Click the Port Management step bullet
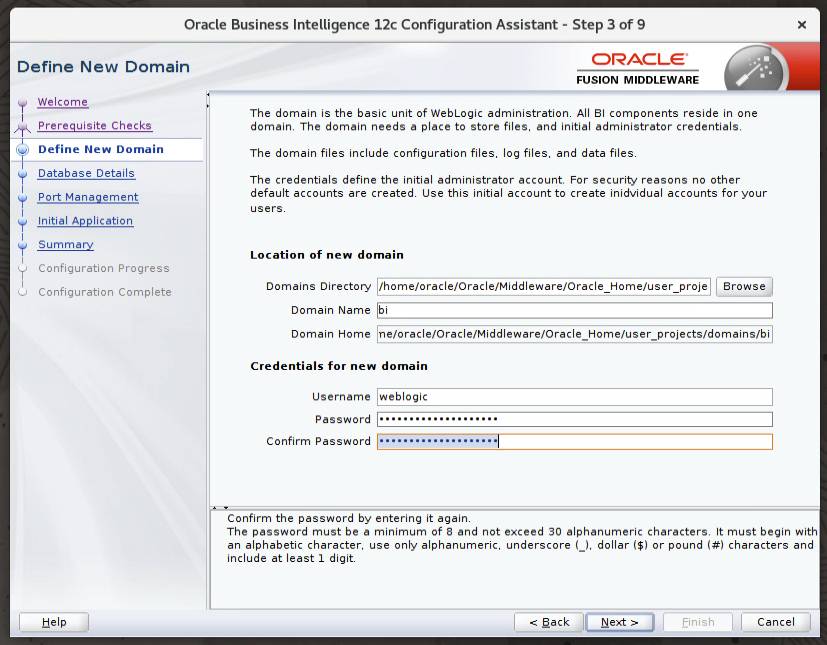Image resolution: width=827 pixels, height=645 pixels. click(22, 197)
